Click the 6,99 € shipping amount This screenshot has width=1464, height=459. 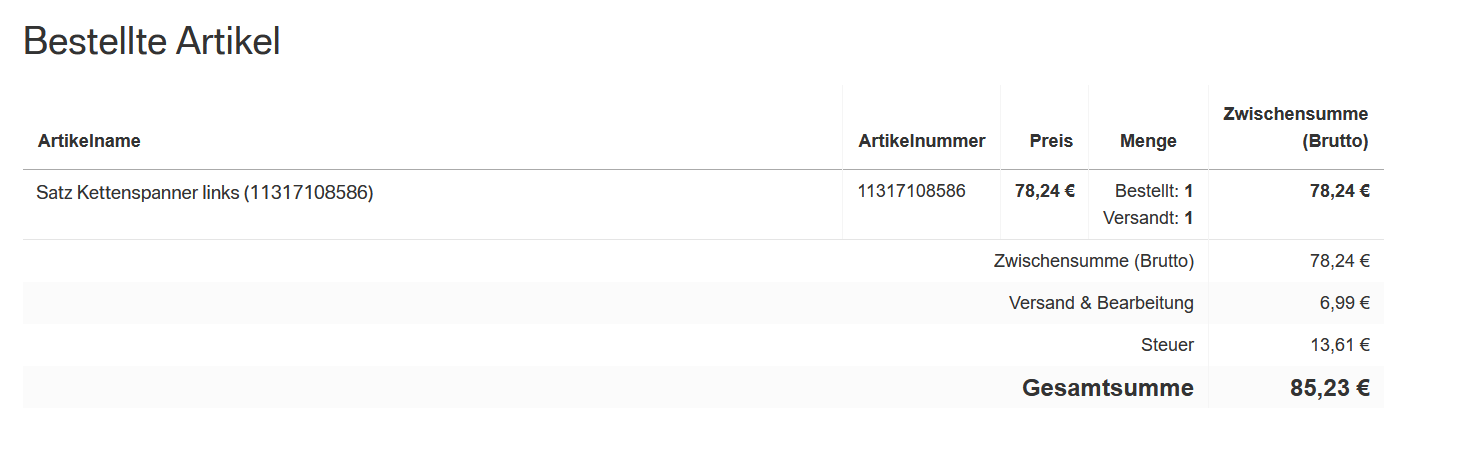coord(1344,303)
